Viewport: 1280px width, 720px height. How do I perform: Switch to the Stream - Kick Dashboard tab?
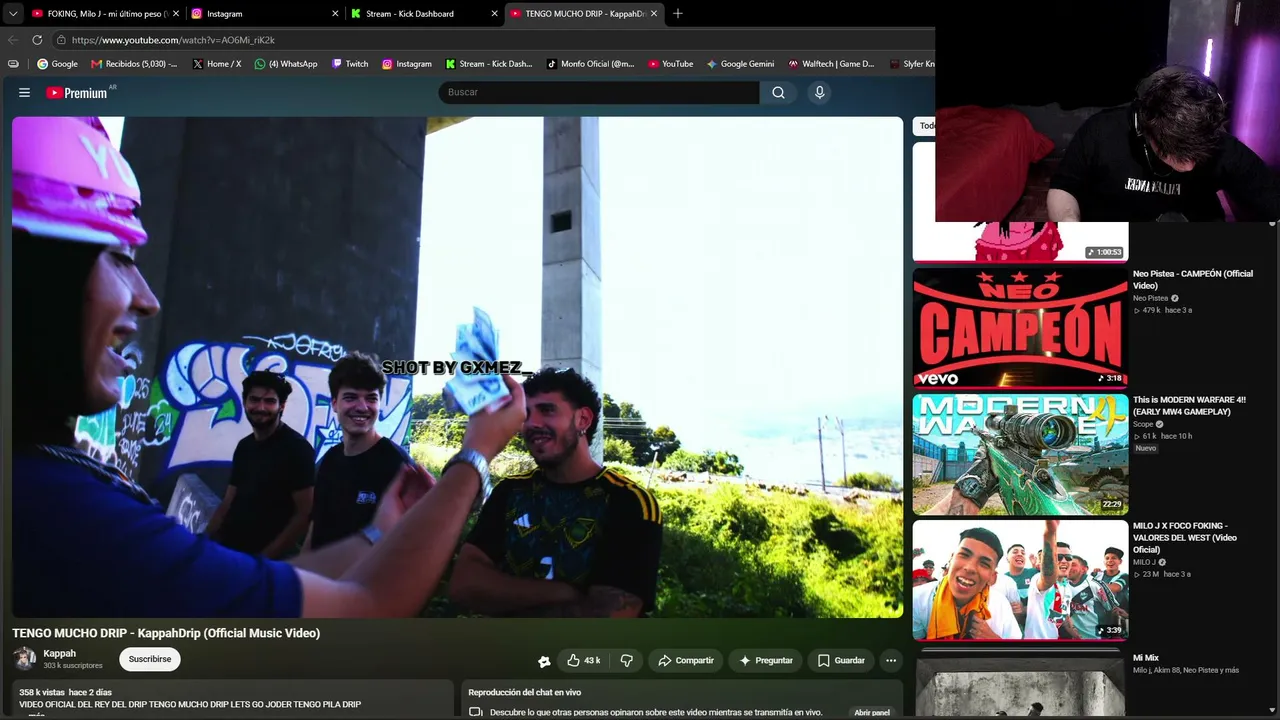pos(424,14)
